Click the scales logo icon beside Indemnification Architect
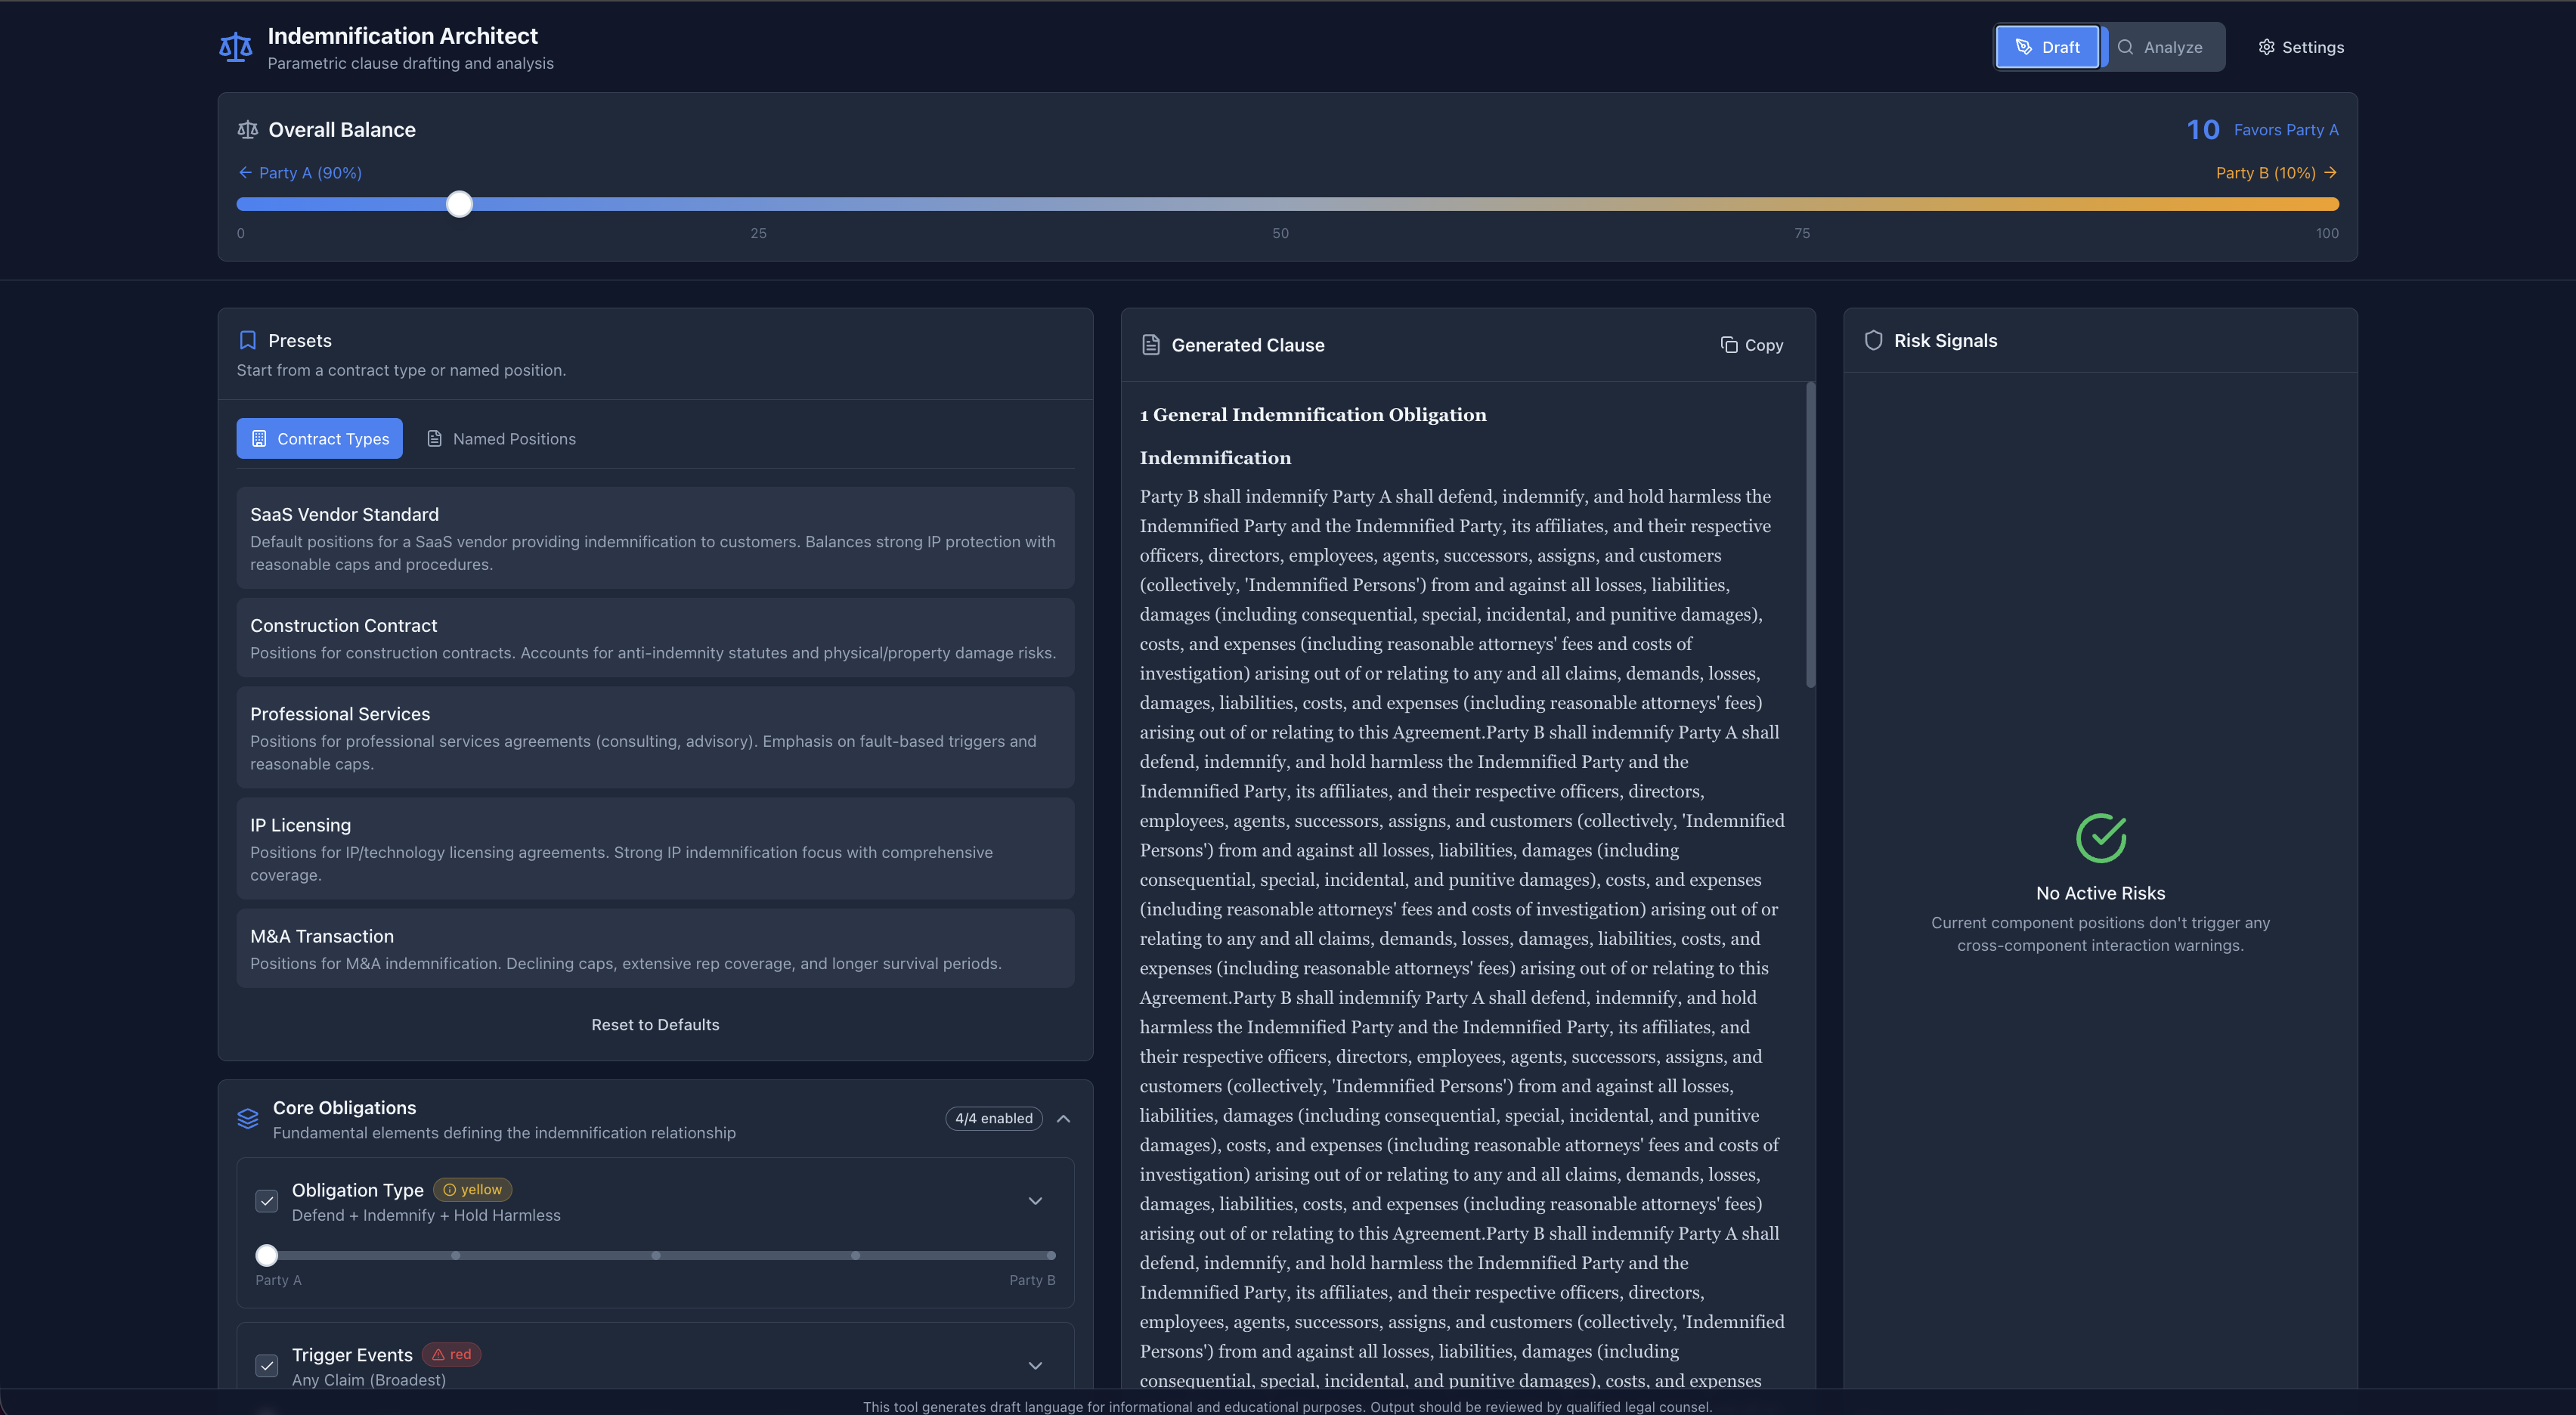 coord(236,47)
